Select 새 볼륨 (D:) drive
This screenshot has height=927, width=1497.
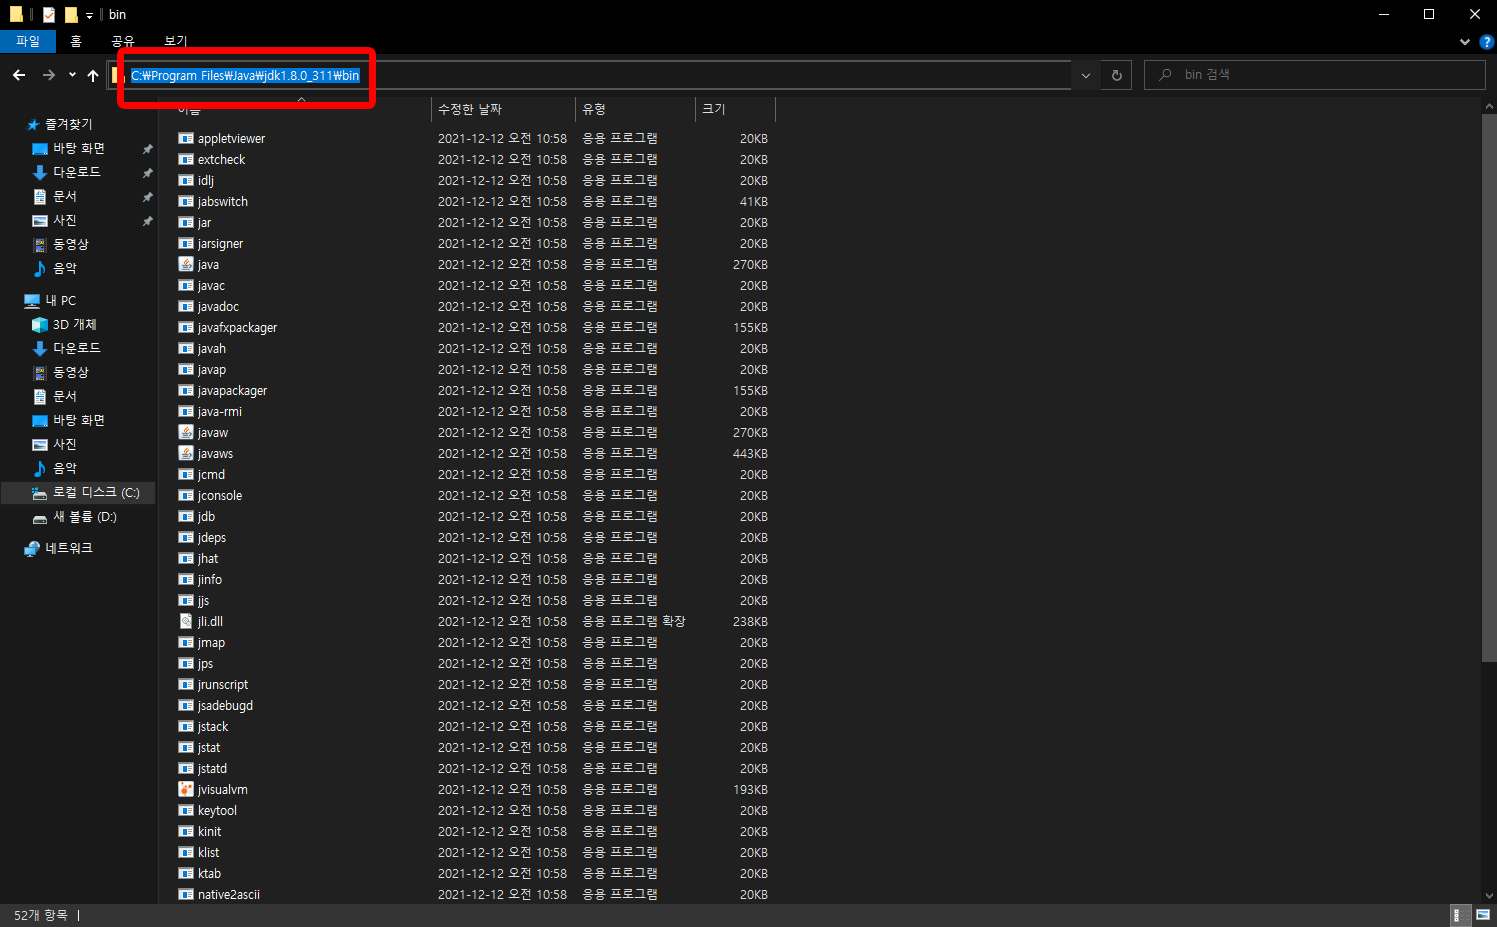coord(85,517)
